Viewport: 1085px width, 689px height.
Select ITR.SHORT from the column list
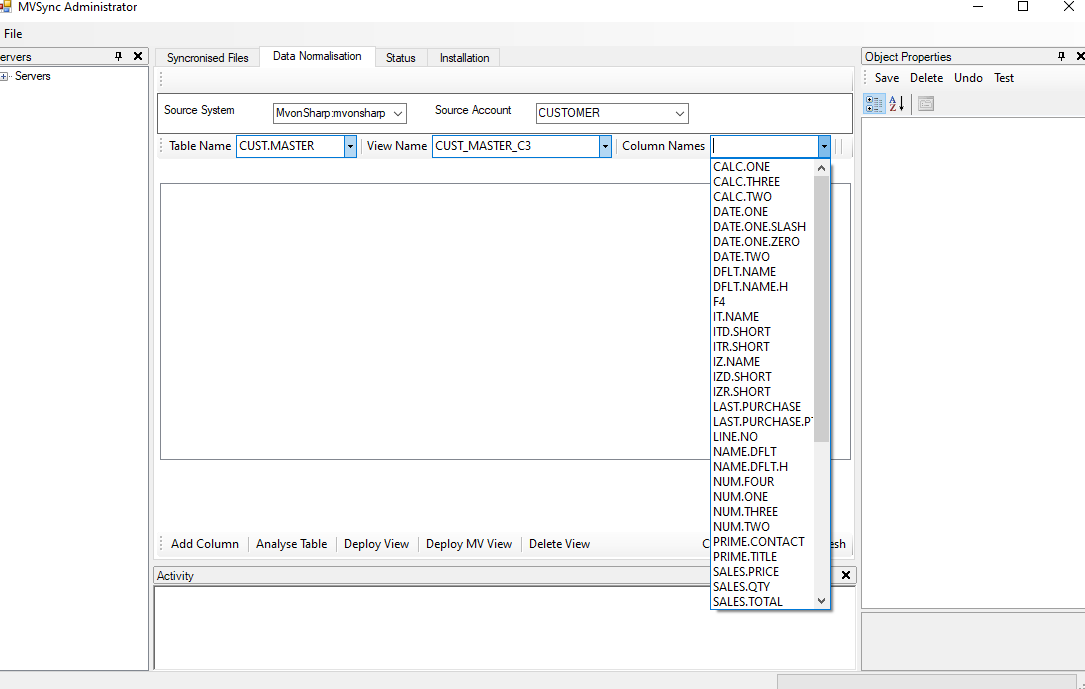tap(763, 347)
